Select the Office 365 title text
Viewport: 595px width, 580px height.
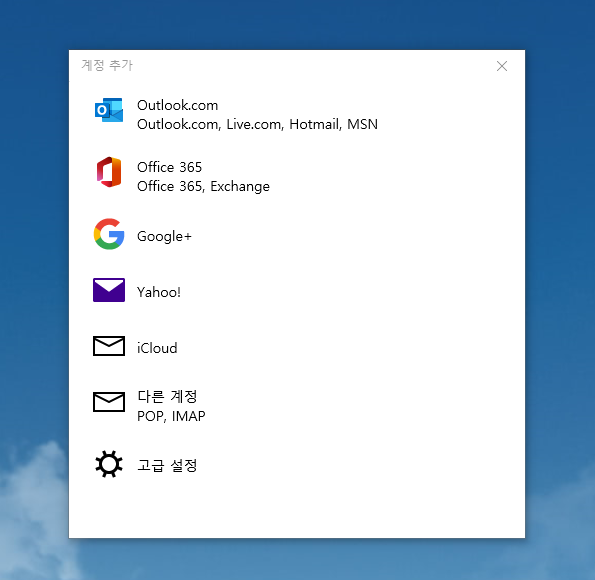pyautogui.click(x=169, y=167)
